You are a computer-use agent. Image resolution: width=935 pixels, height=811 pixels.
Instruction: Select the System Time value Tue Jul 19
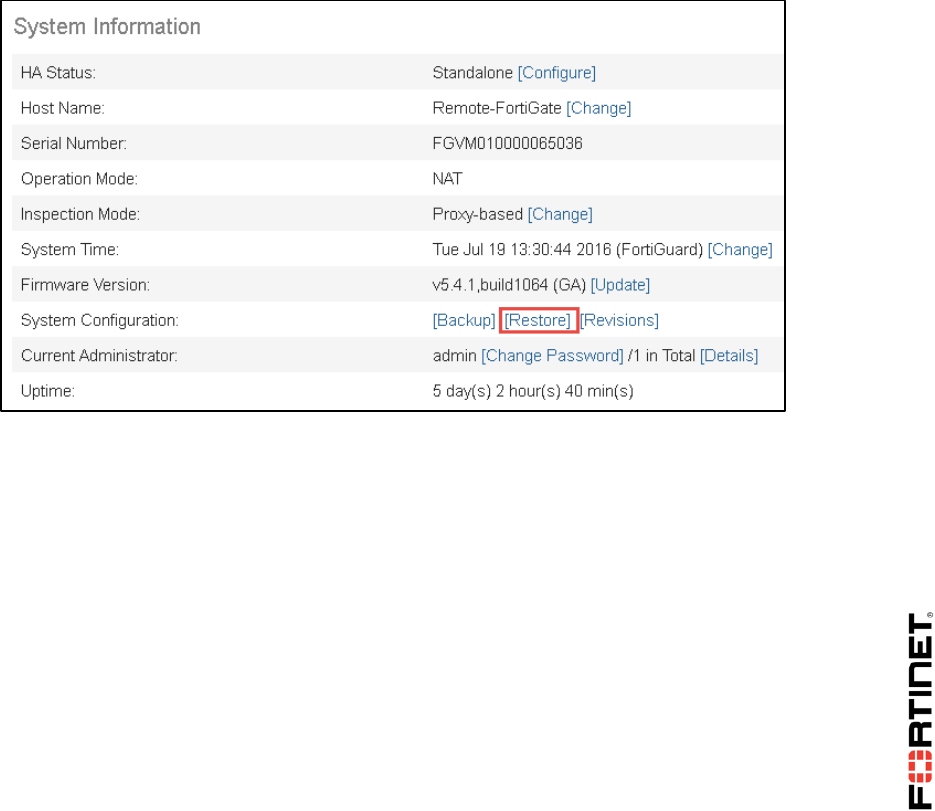click(568, 249)
